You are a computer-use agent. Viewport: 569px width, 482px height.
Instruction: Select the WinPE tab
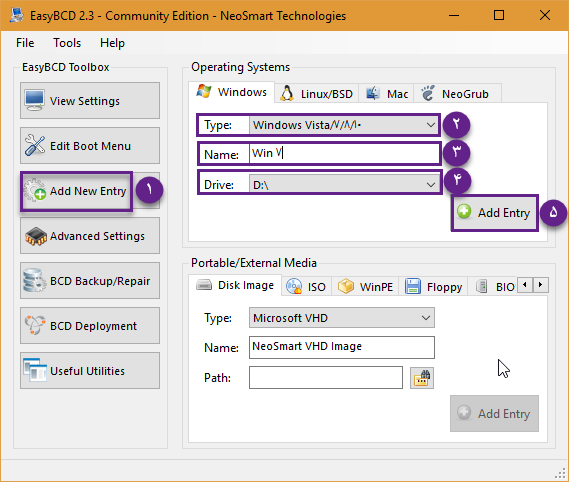(365, 287)
